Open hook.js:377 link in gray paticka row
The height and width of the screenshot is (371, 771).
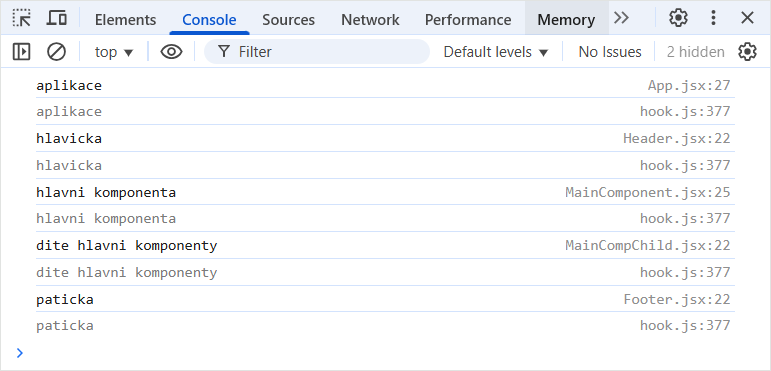685,325
